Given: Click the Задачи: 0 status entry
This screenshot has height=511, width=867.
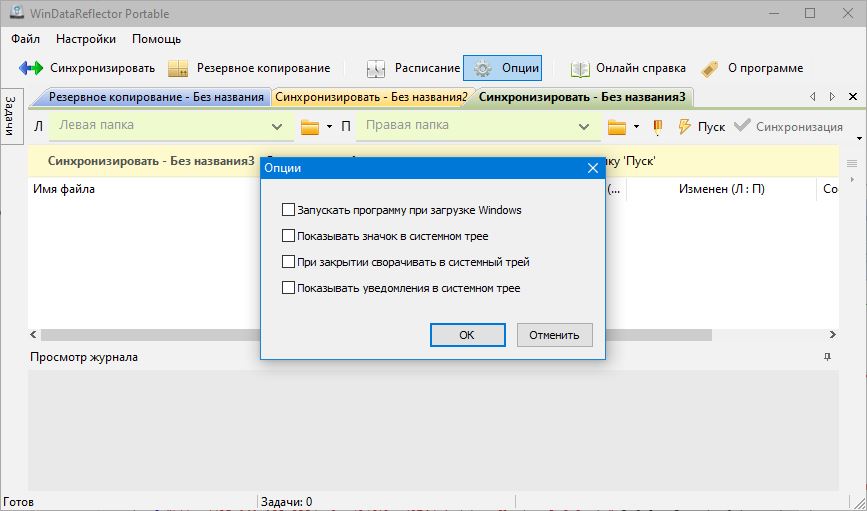Looking at the screenshot, I should (x=286, y=502).
